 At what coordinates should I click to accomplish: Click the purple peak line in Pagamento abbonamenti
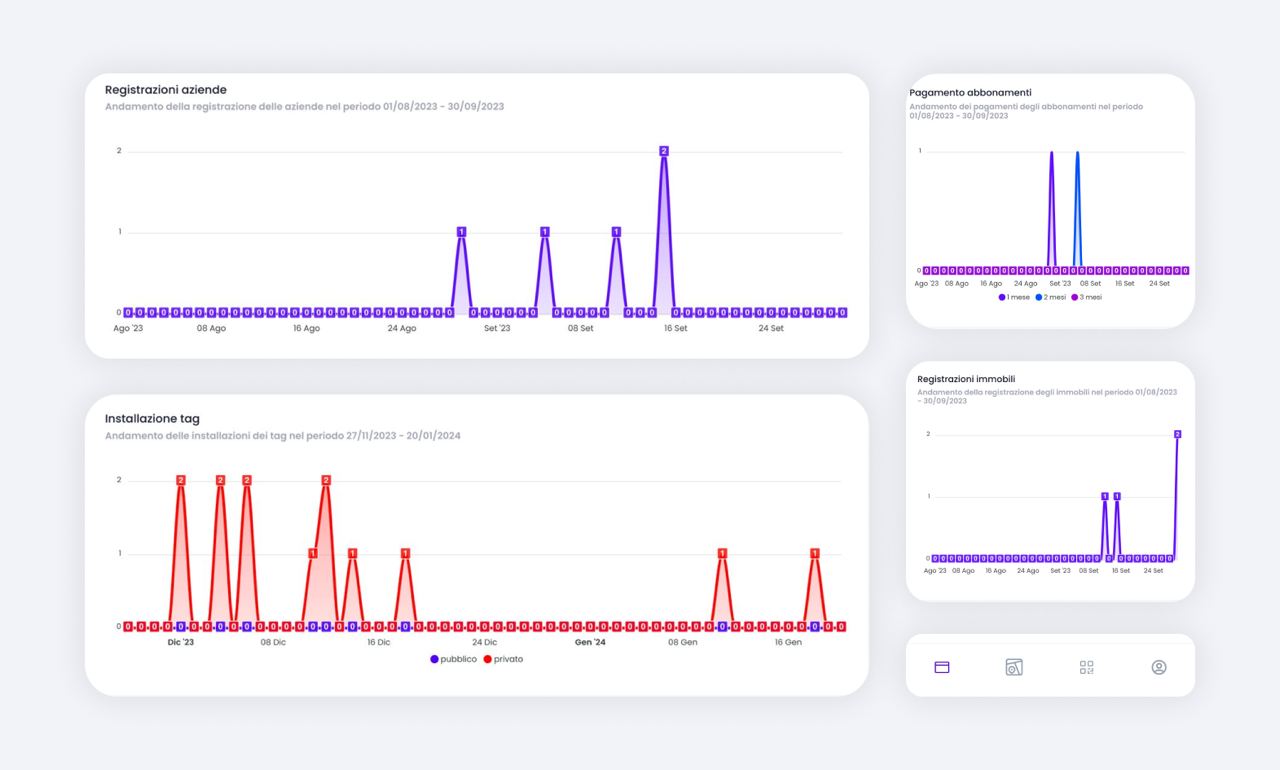tap(1051, 210)
